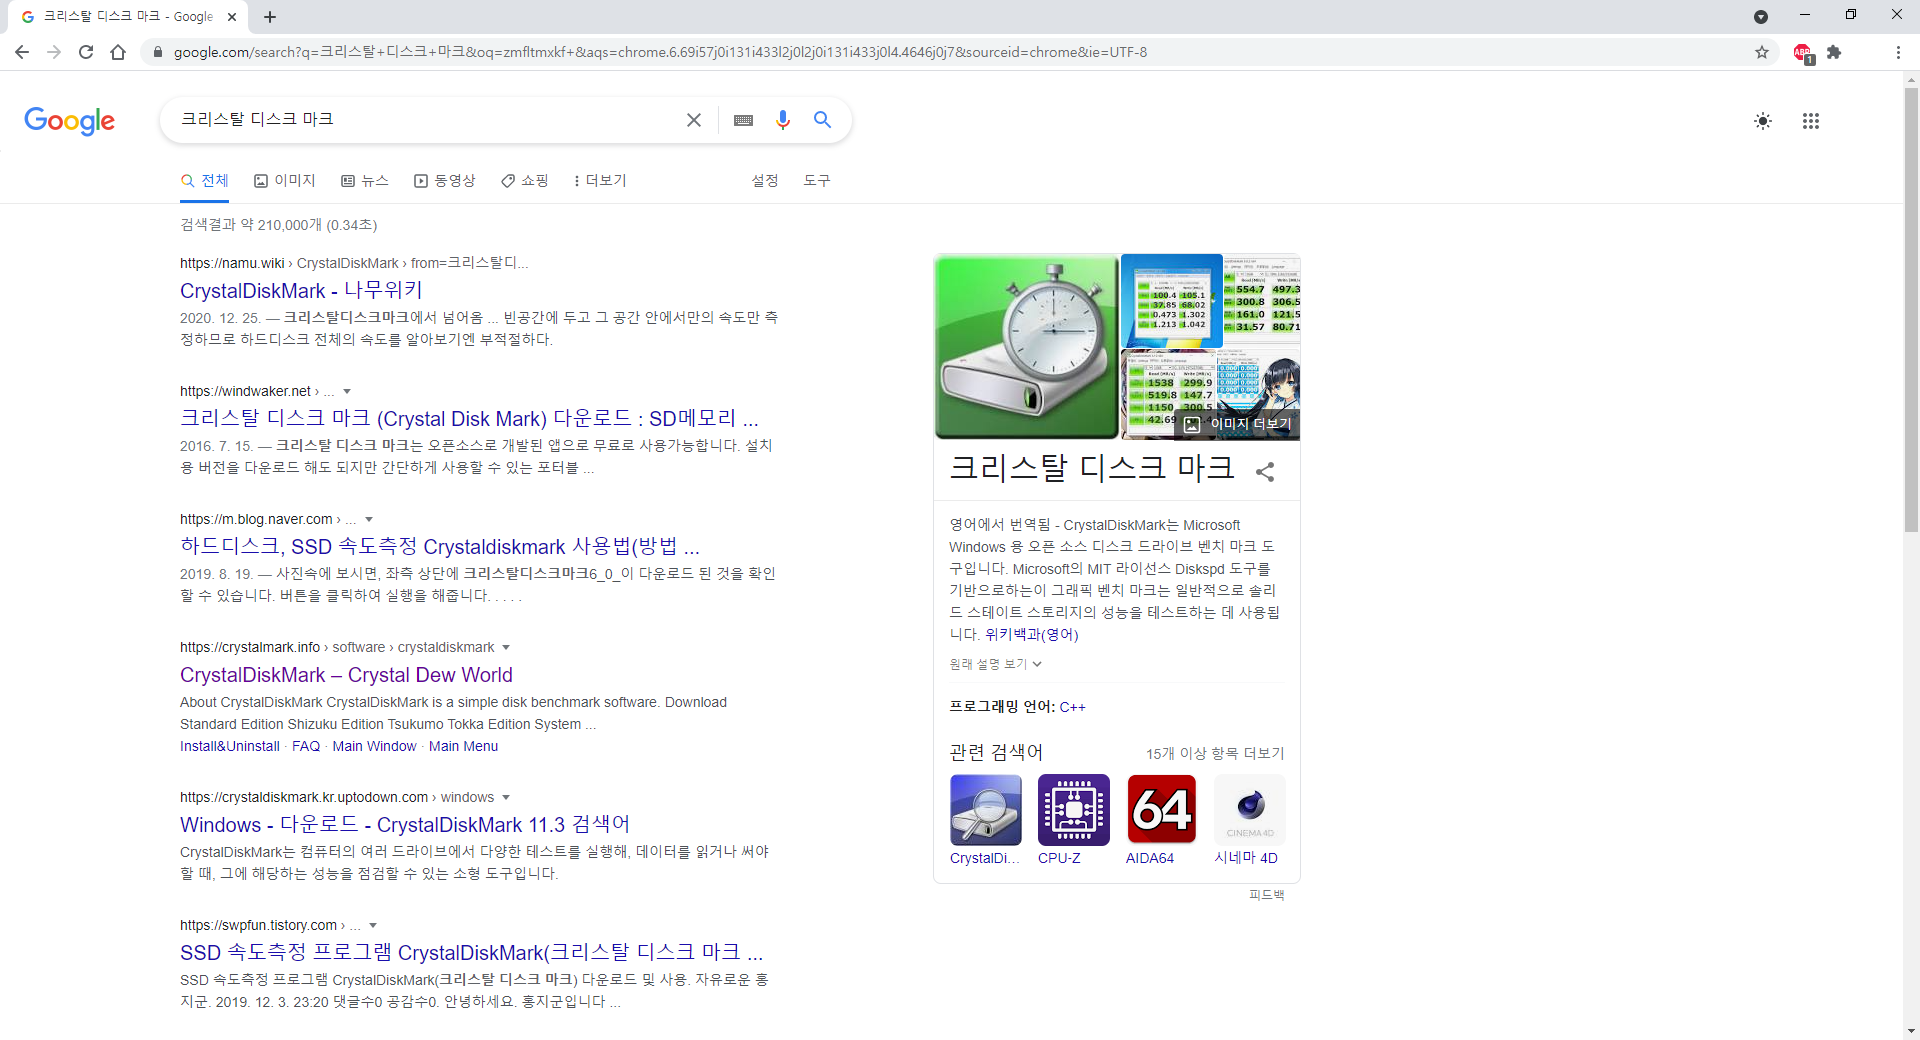
Task: Click the browser back arrow
Action: point(22,52)
